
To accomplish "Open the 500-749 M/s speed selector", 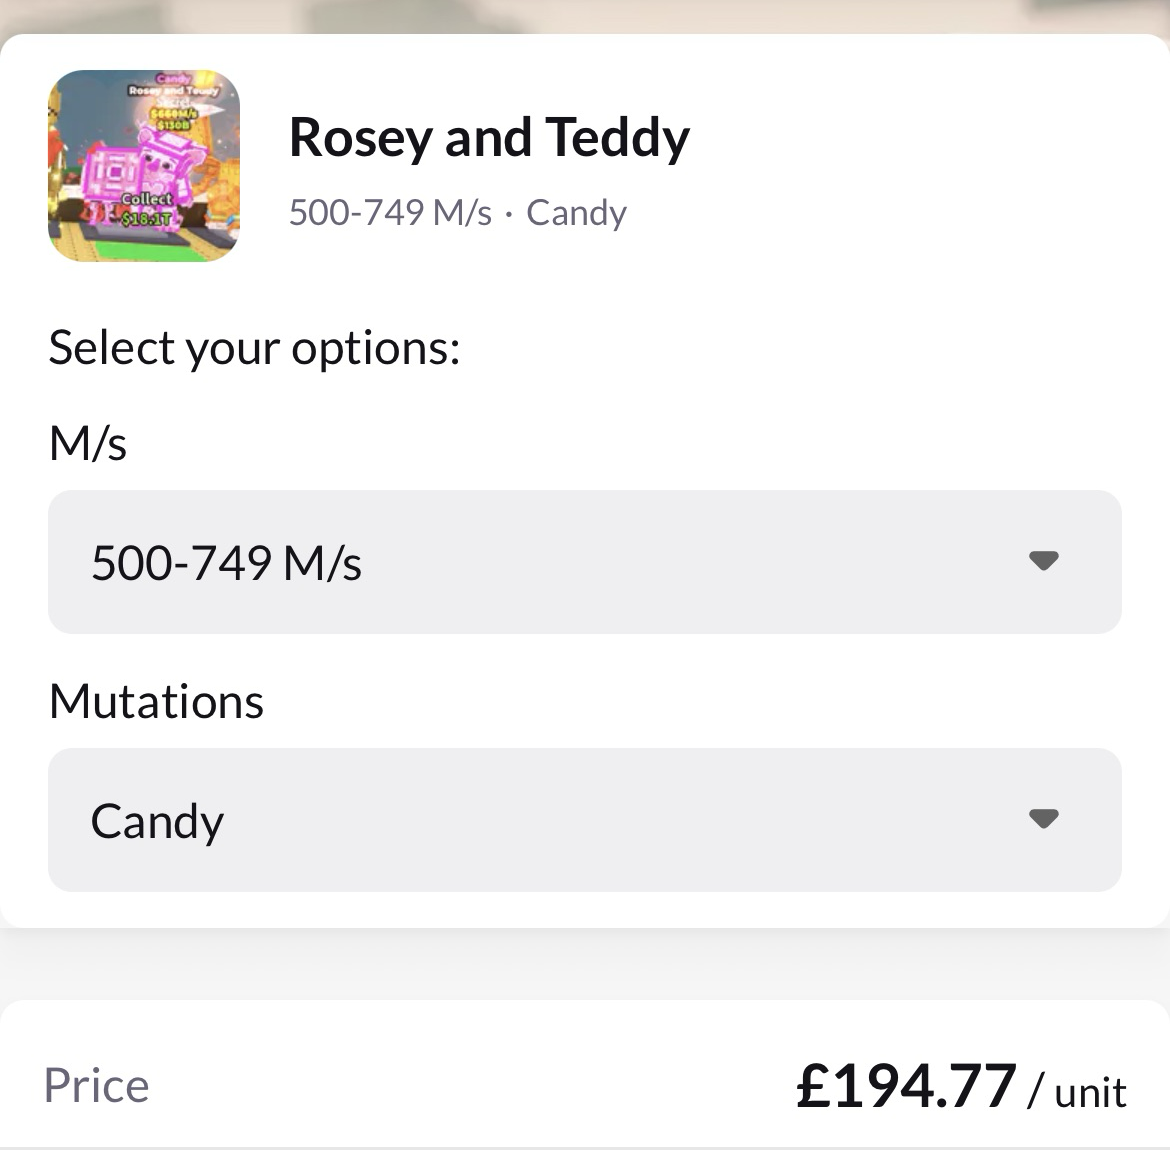I will pos(584,562).
